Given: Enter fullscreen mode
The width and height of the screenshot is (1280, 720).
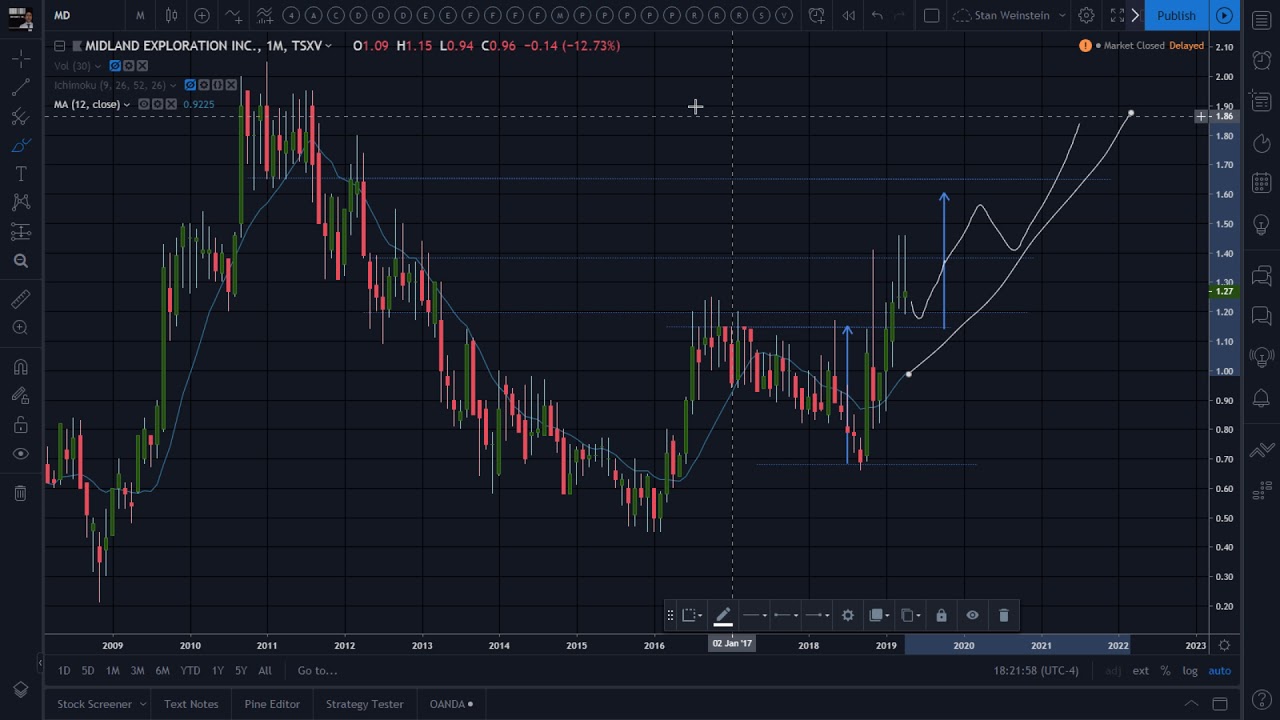Looking at the screenshot, I should tap(1117, 15).
